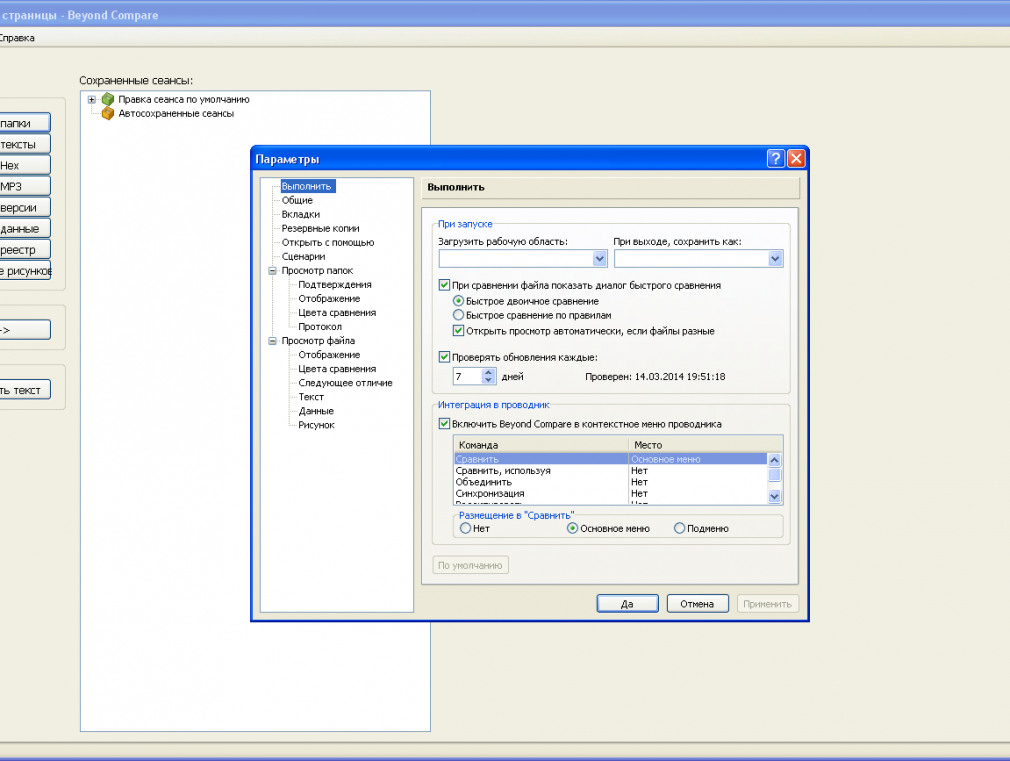Select the Нет placement radio button
Viewport: 1010px width, 761px height.
(x=465, y=528)
